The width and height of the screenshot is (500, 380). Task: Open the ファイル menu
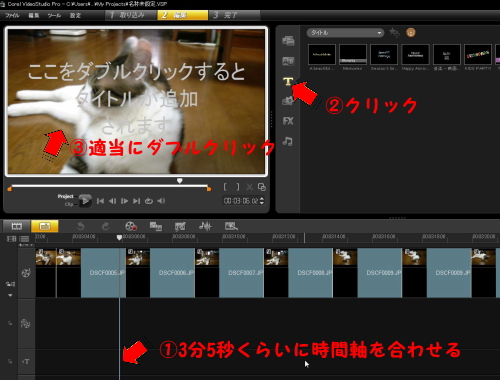(12, 15)
